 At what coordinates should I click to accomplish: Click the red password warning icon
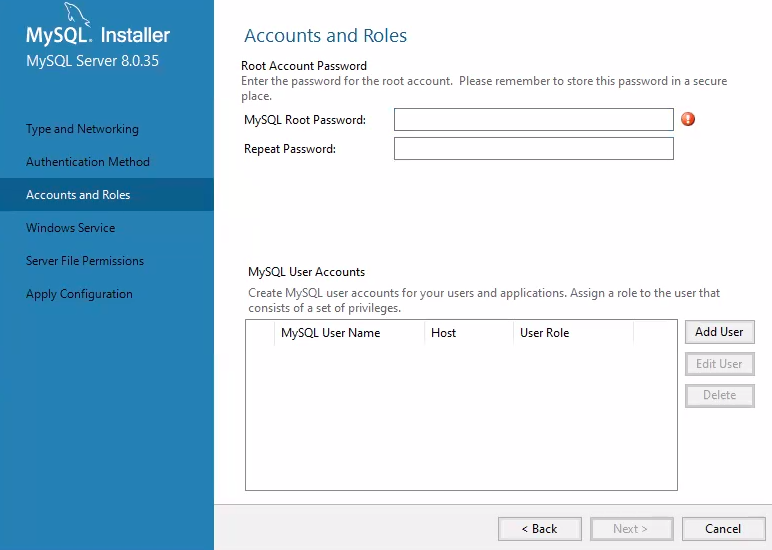click(x=688, y=119)
